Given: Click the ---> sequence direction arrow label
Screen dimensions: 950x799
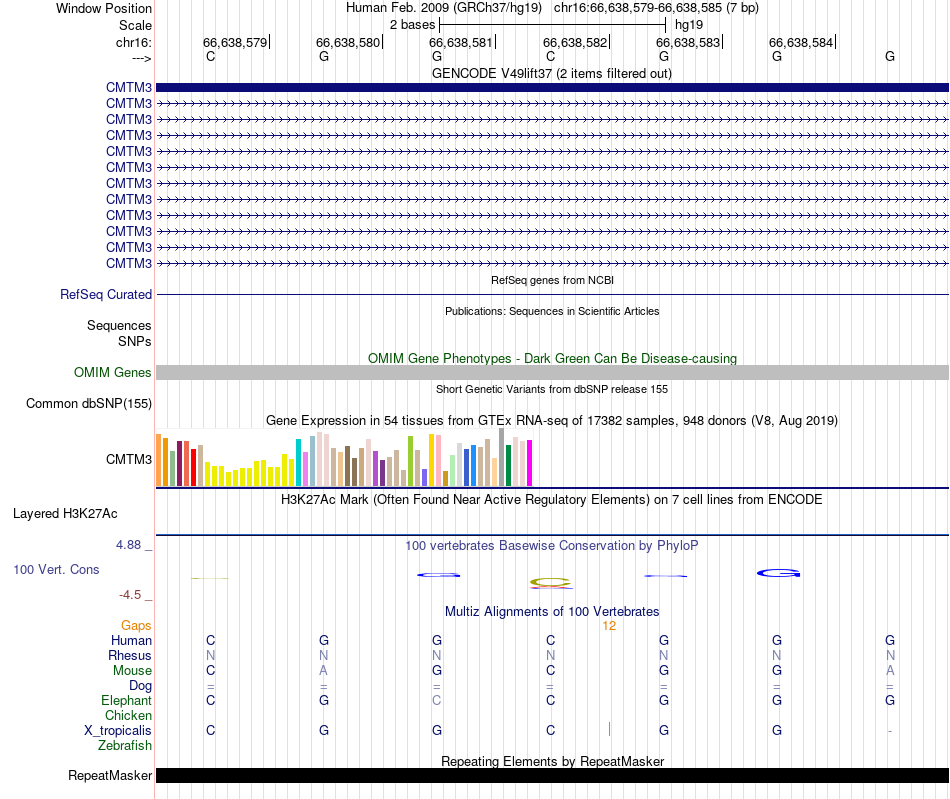Looking at the screenshot, I should pyautogui.click(x=141, y=58).
